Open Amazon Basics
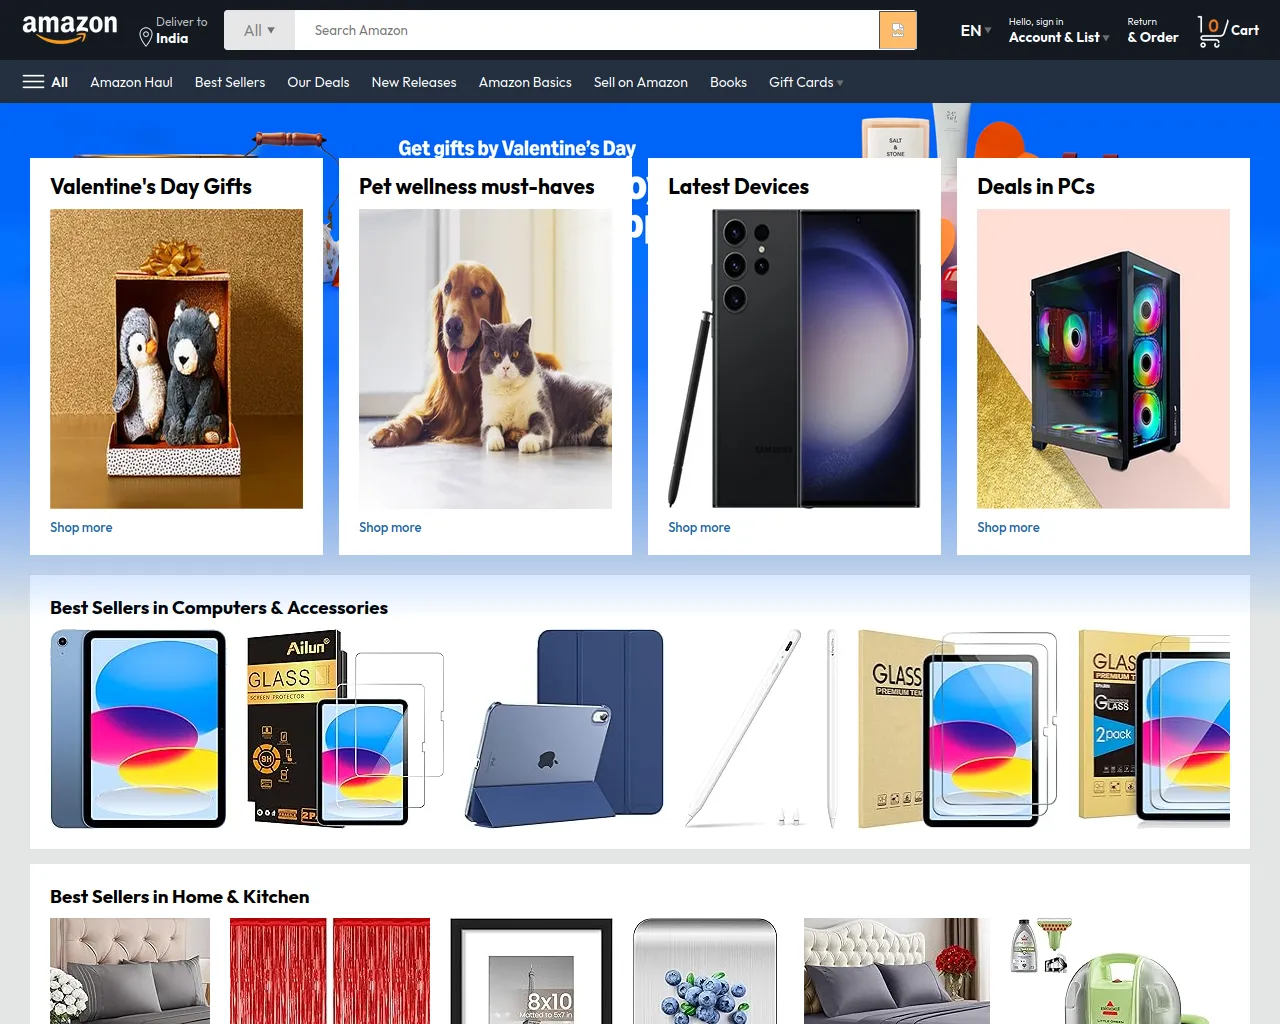The width and height of the screenshot is (1280, 1024). click(x=525, y=82)
